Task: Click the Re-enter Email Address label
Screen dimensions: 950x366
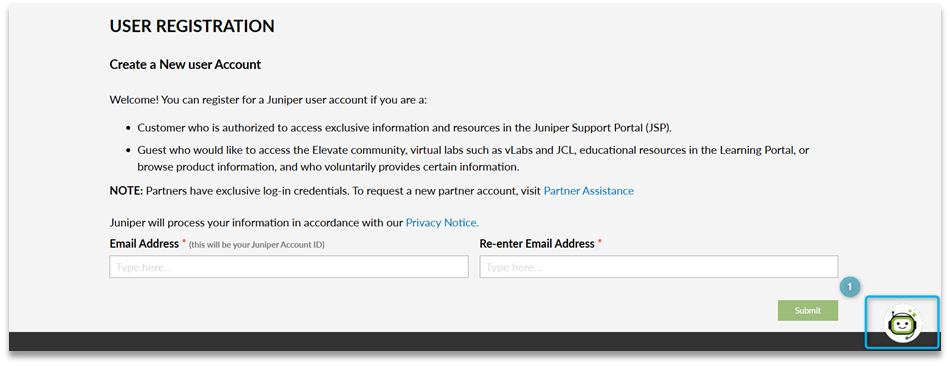Action: 537,244
